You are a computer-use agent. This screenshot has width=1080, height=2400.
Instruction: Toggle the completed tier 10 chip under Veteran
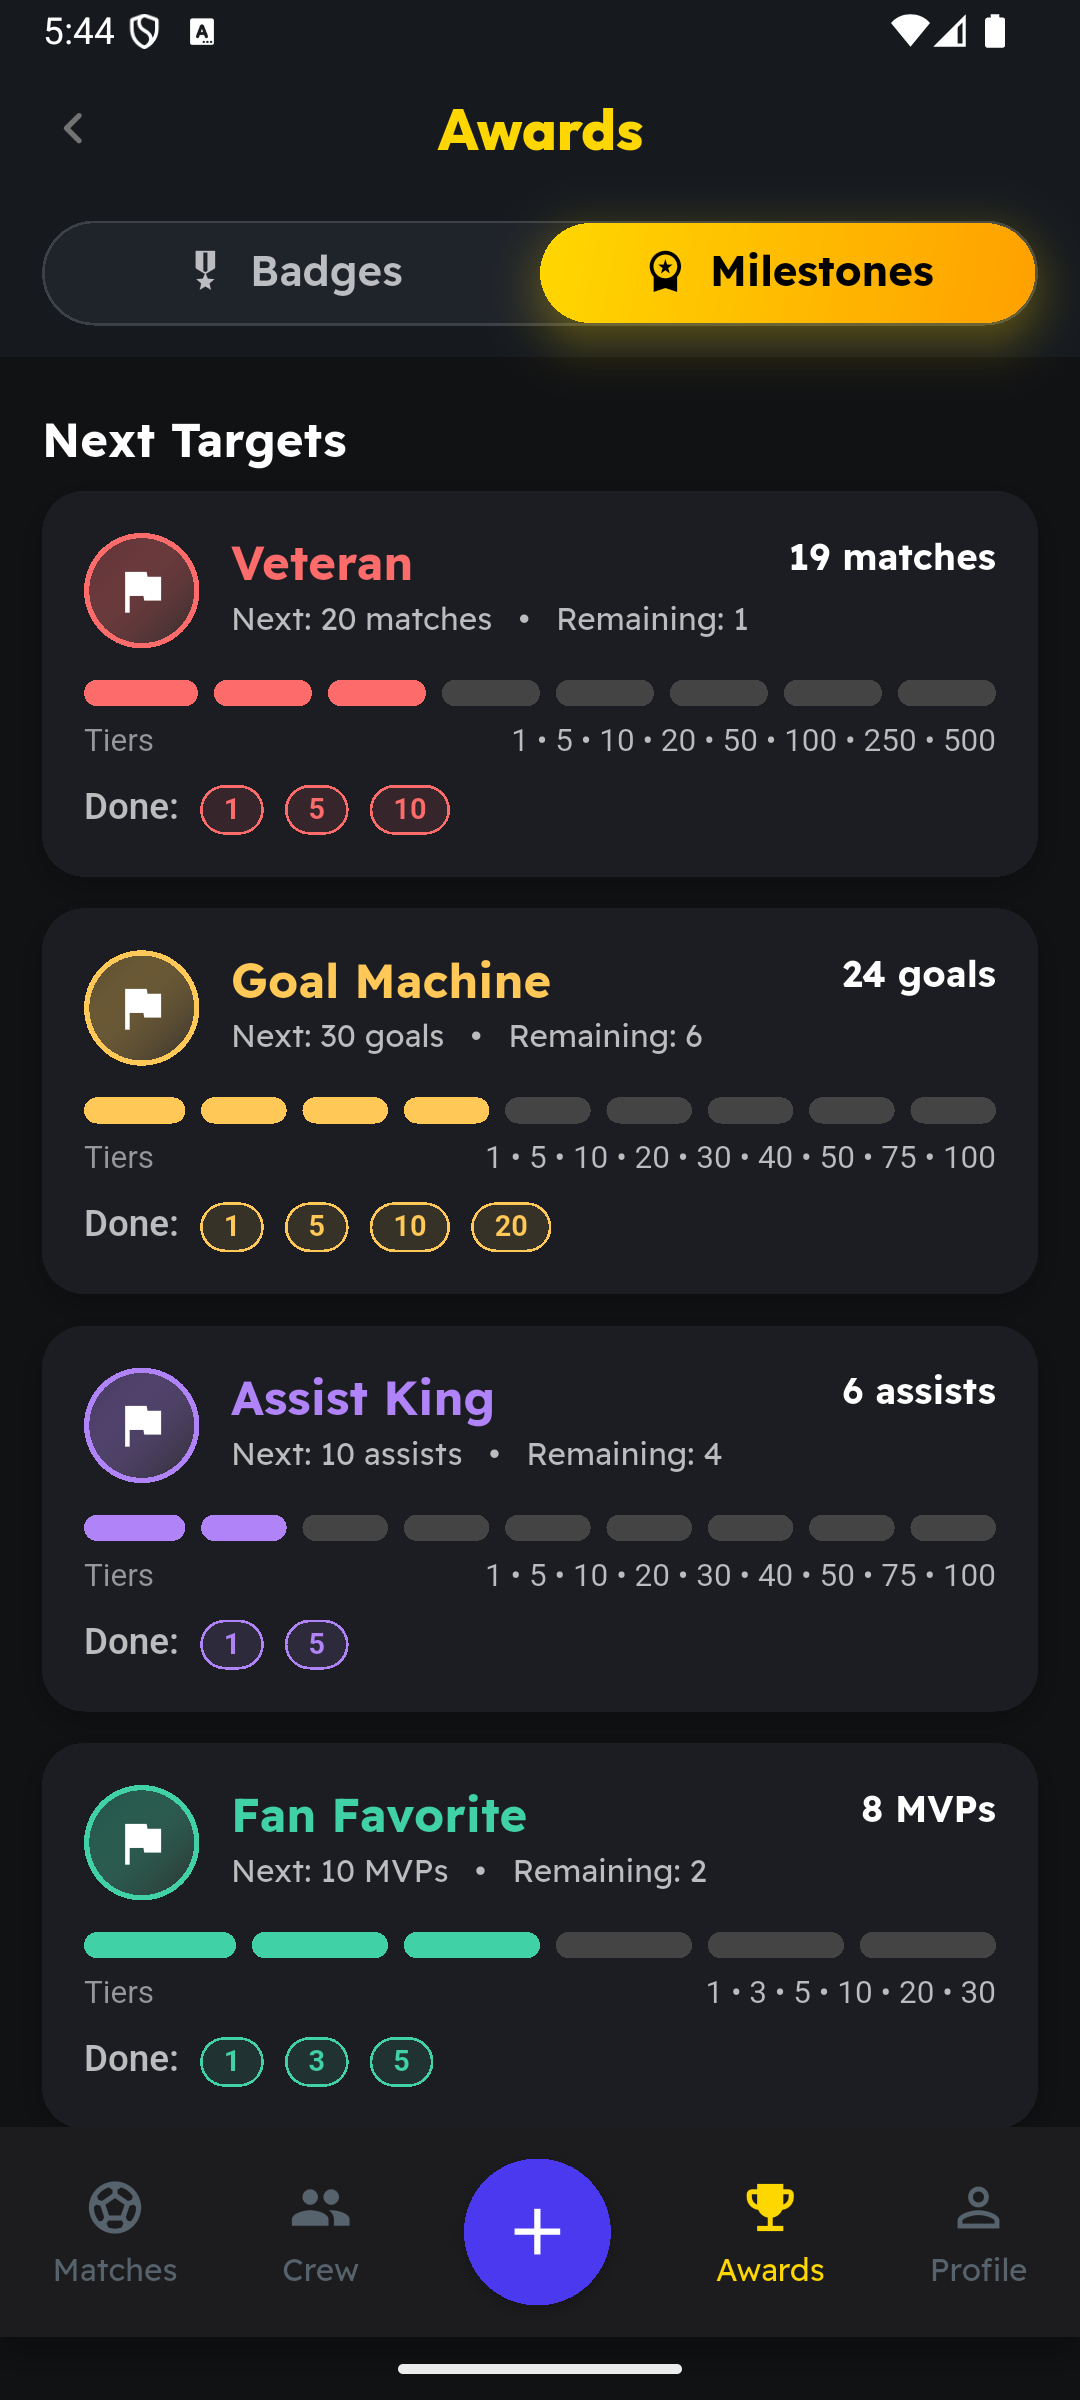click(409, 810)
